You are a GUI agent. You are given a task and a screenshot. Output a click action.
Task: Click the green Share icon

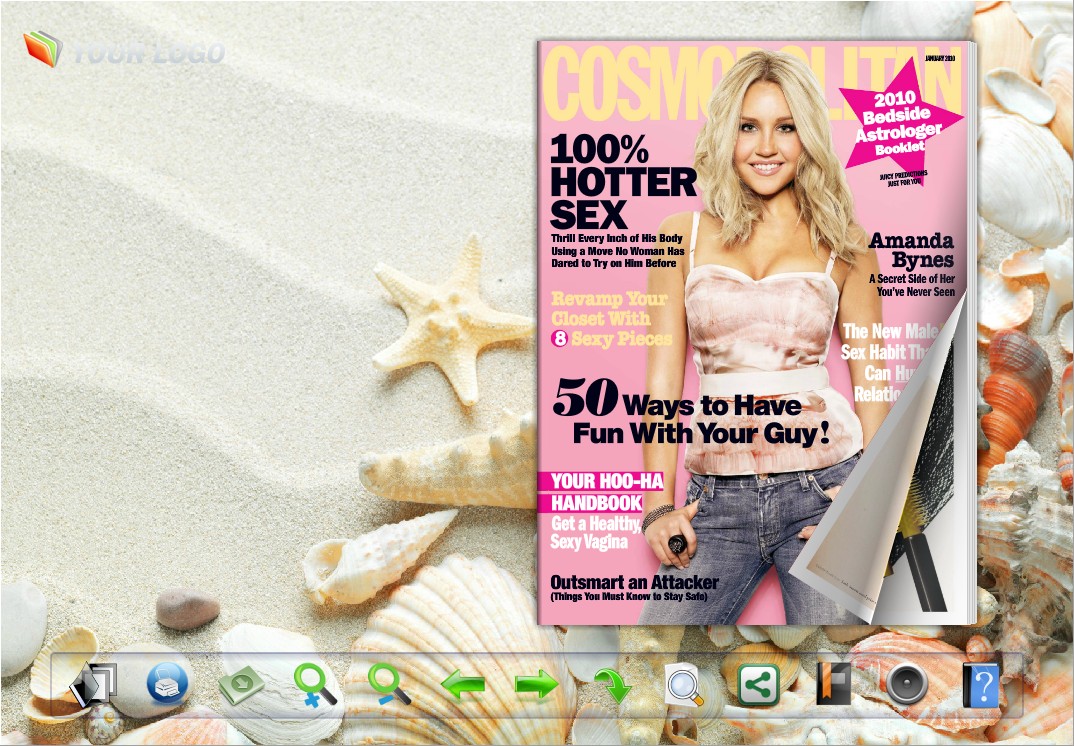(759, 684)
